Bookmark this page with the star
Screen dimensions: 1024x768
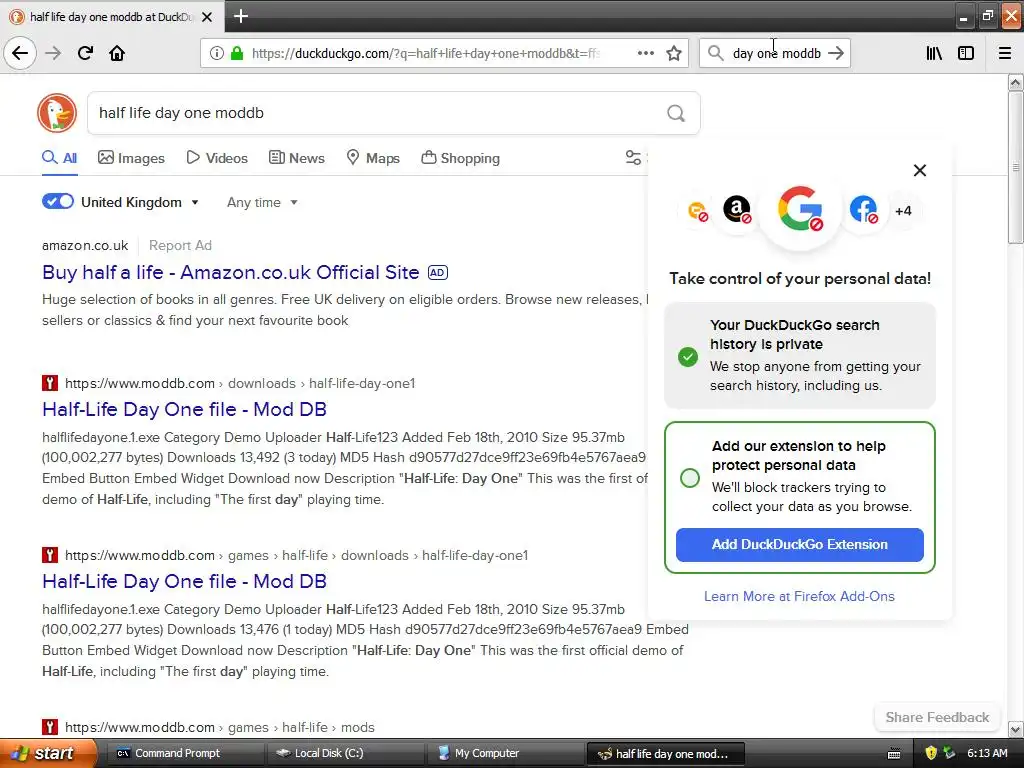point(674,53)
